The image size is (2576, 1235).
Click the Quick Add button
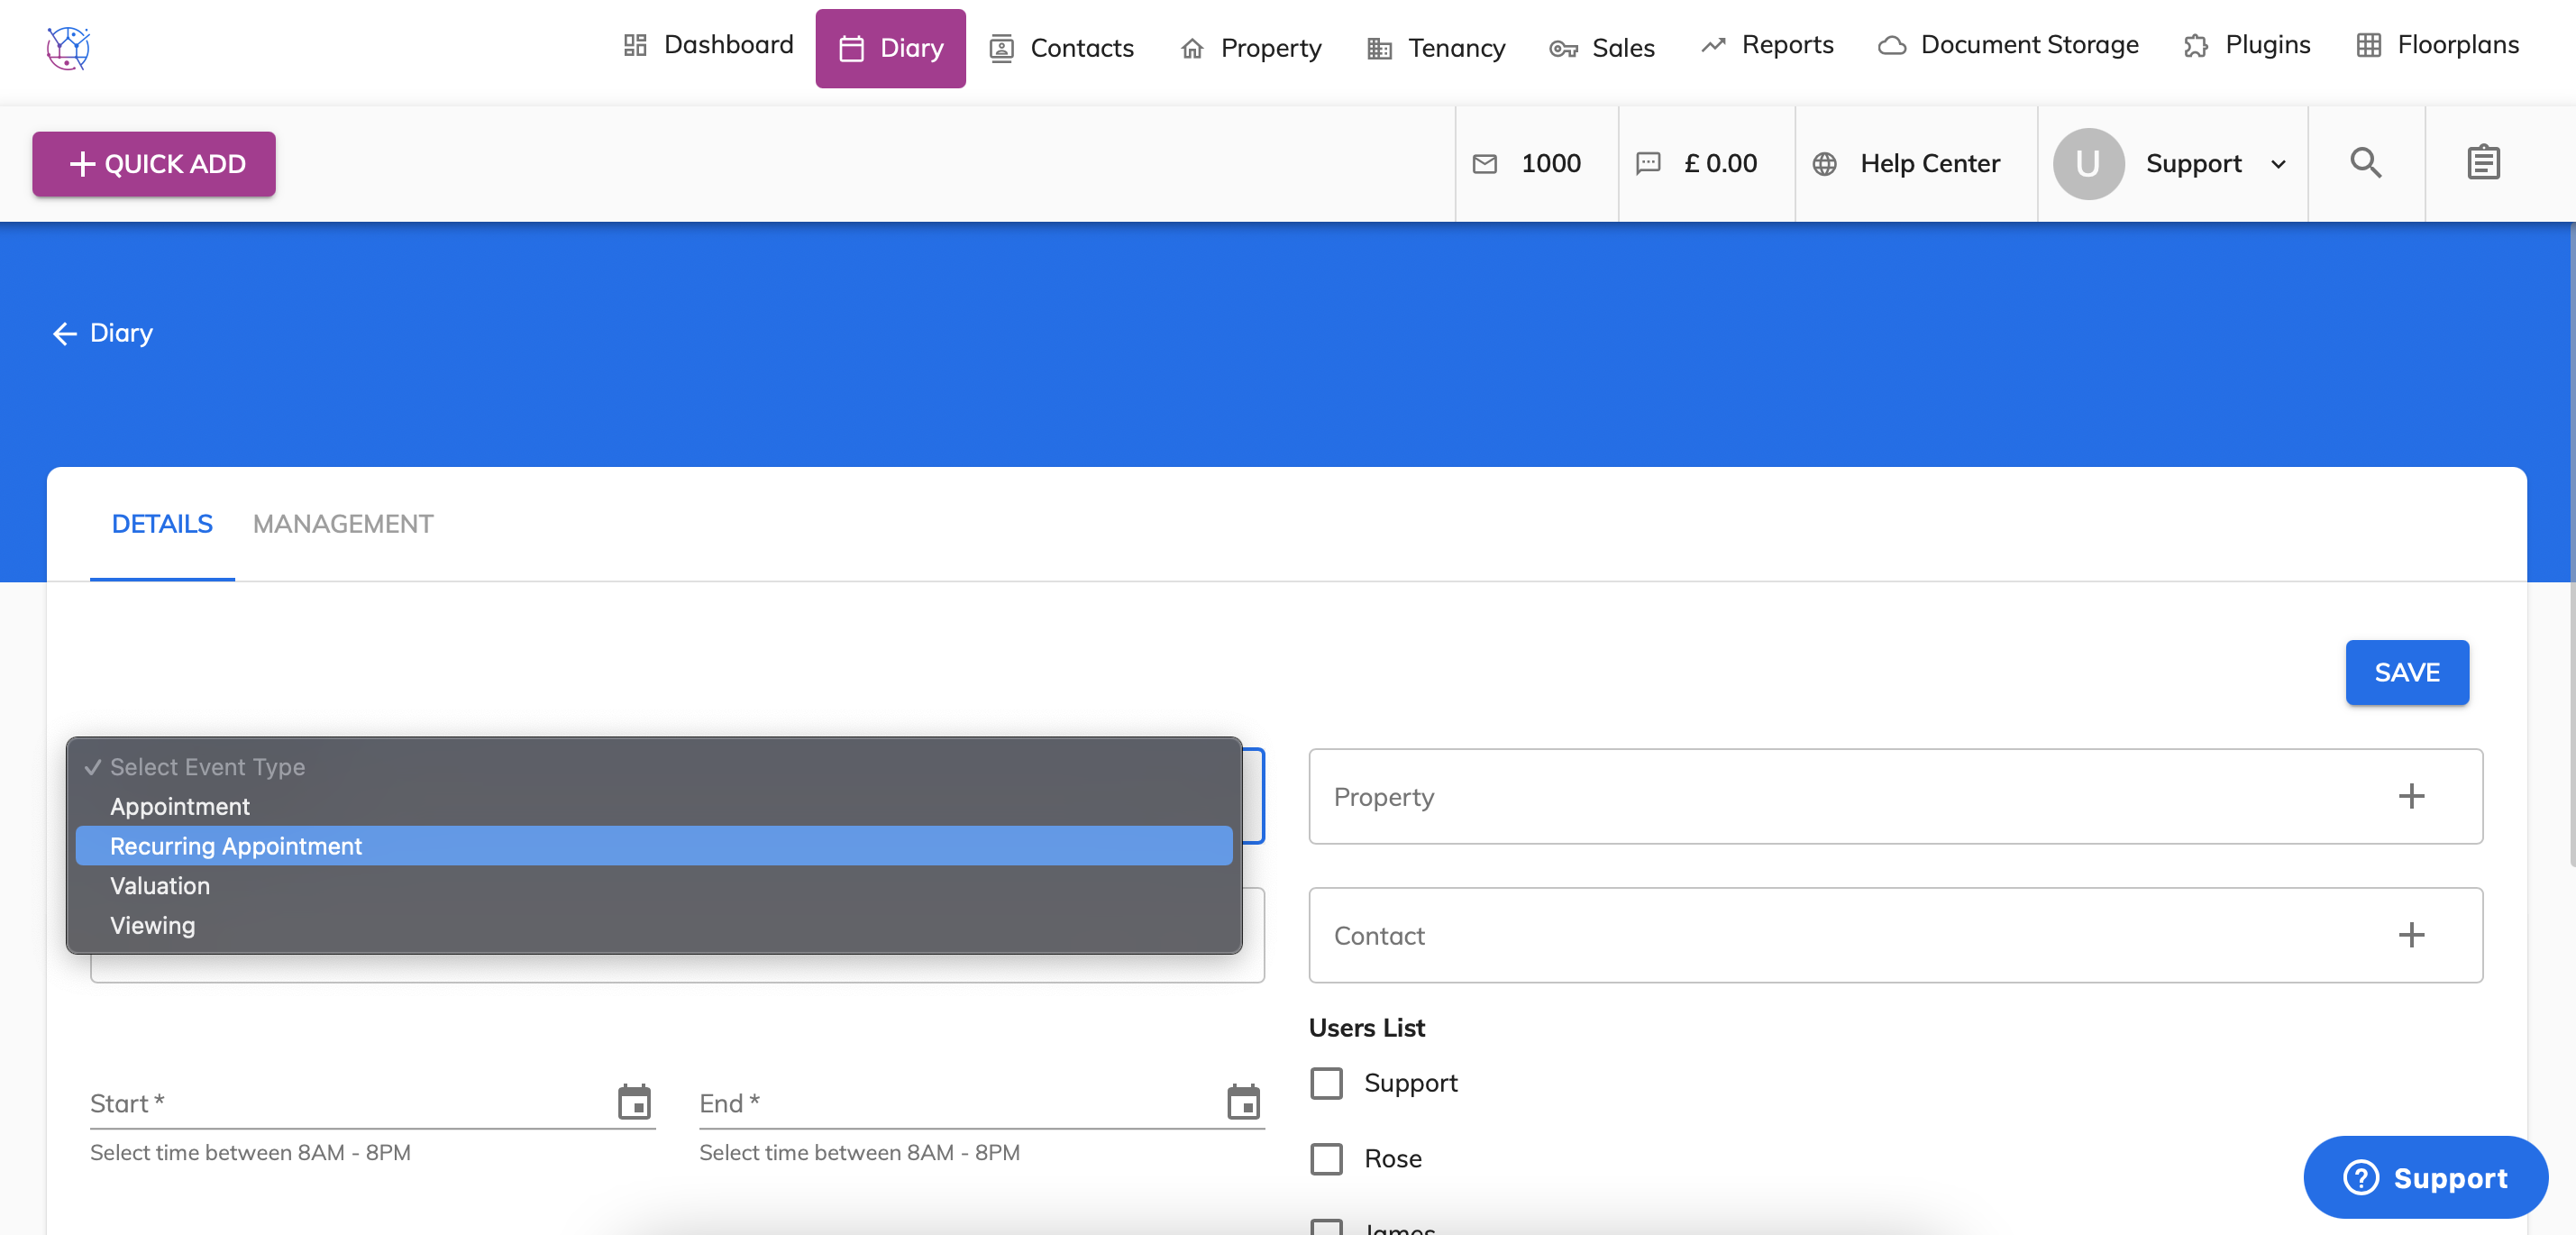[x=154, y=164]
